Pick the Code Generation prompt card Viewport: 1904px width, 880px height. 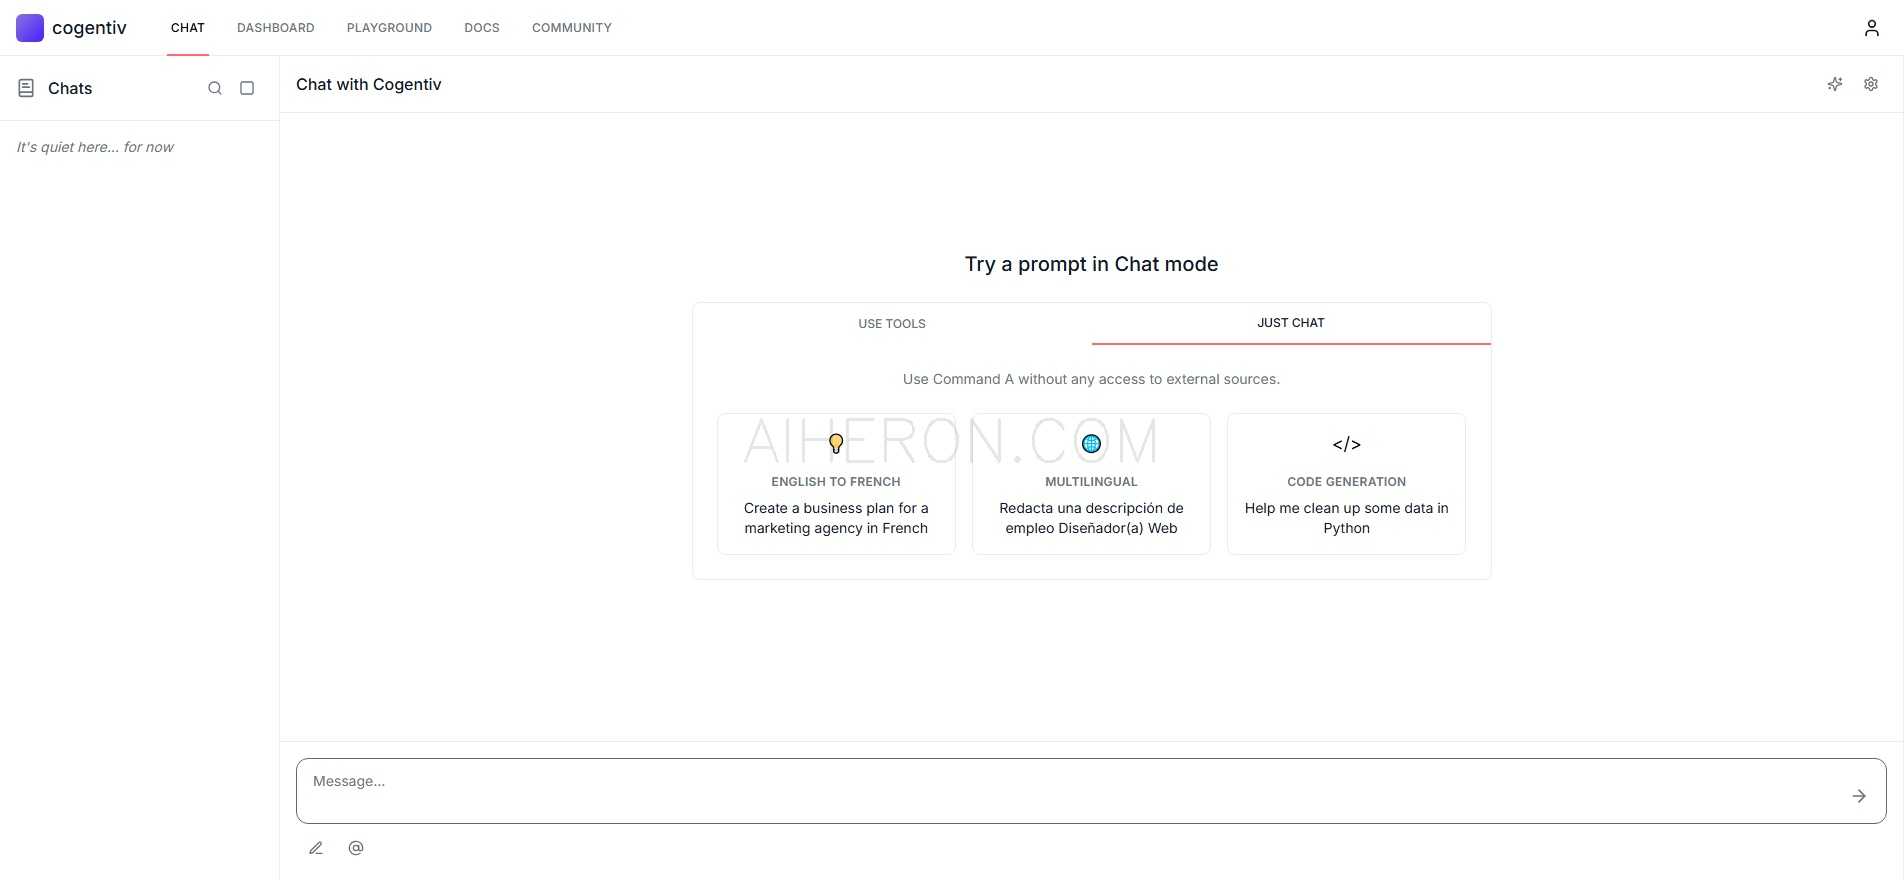[x=1346, y=484]
